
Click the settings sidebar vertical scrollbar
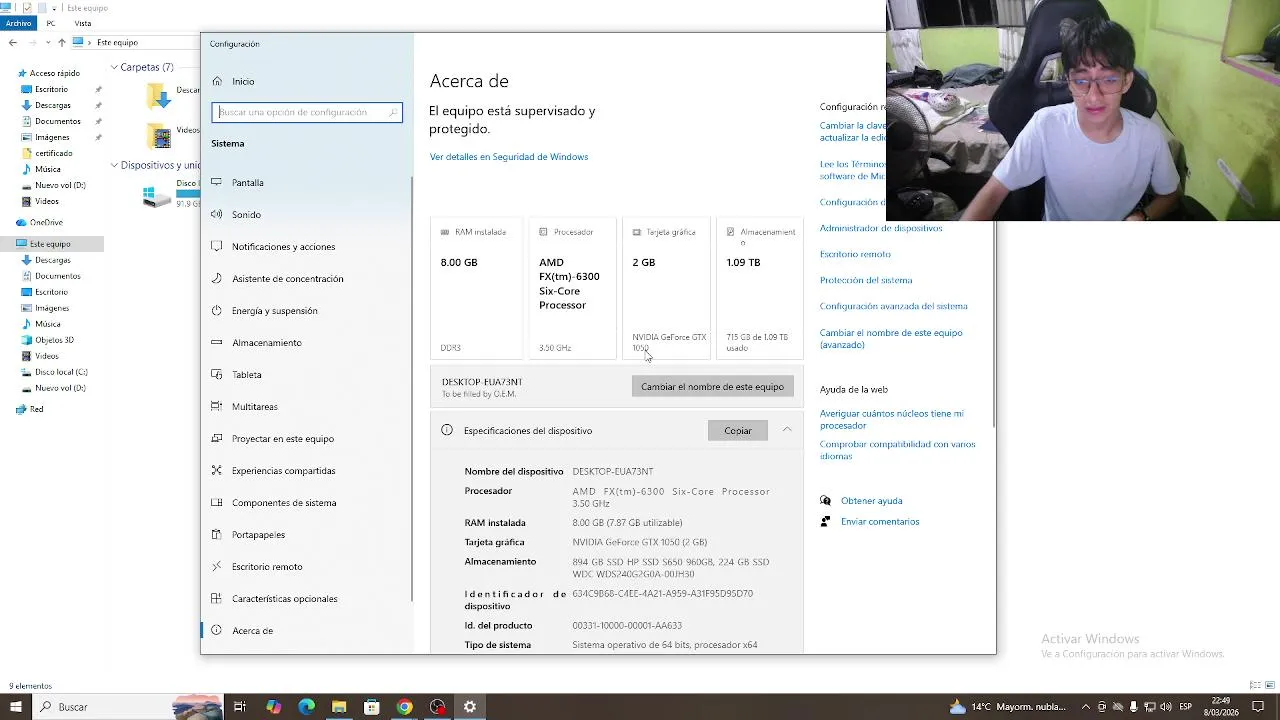tap(412, 389)
